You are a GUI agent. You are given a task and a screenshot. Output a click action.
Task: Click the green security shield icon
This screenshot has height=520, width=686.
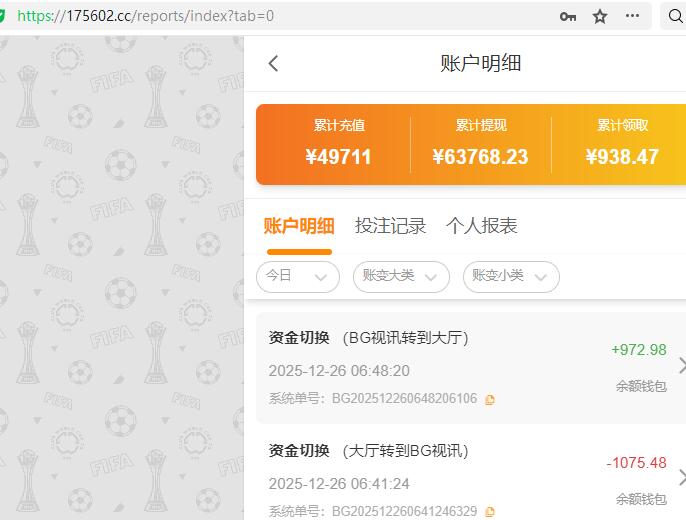[2, 16]
